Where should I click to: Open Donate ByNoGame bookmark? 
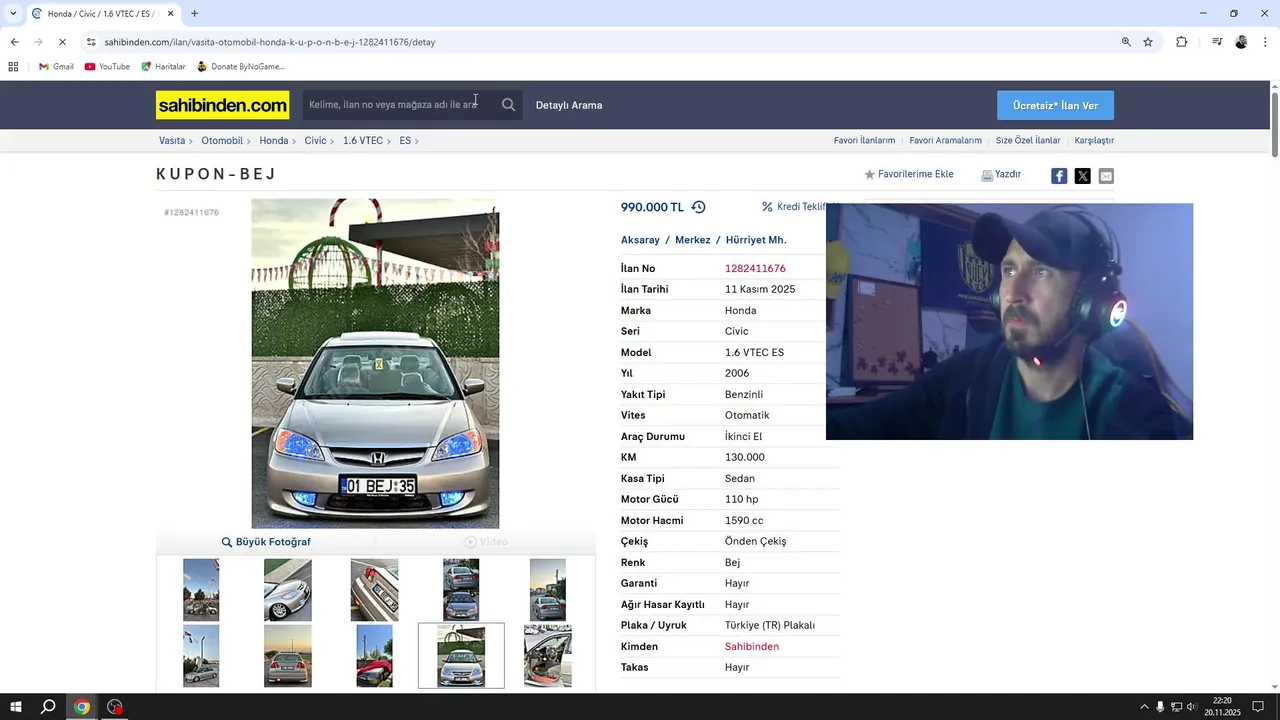click(x=240, y=67)
